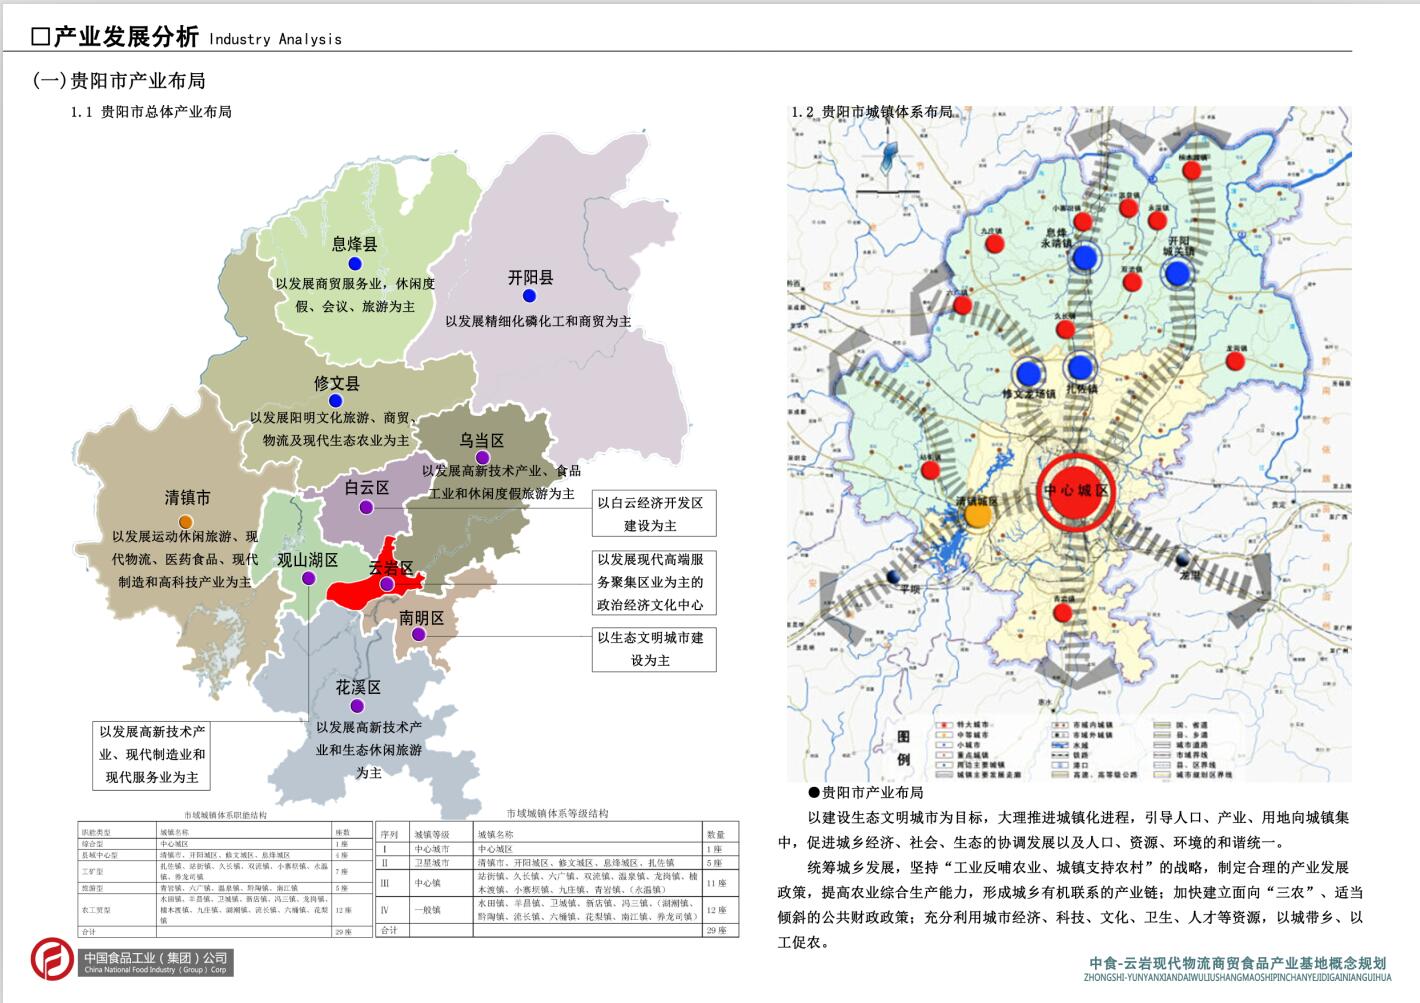Screen dimensions: 1420x1003
Task: Click the 中食-云岩现代物流商贸食品产业基地概念规划 footer title
Action: point(1238,963)
